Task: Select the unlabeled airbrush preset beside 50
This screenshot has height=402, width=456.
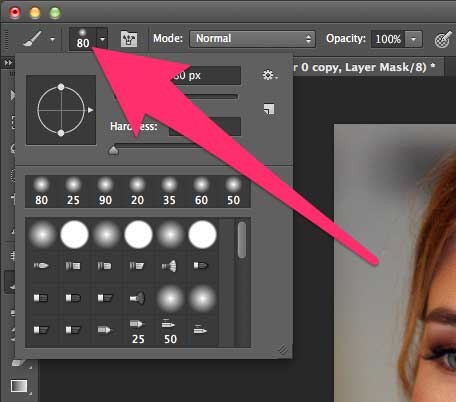Action: pyautogui.click(x=201, y=330)
